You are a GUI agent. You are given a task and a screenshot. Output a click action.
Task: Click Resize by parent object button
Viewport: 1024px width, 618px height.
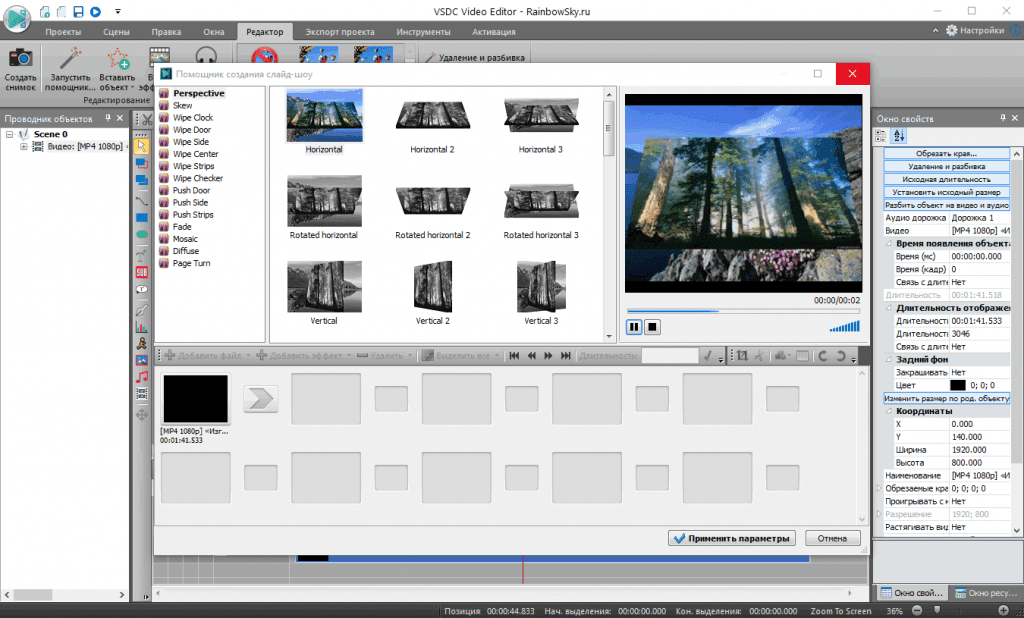pyautogui.click(x=946, y=398)
